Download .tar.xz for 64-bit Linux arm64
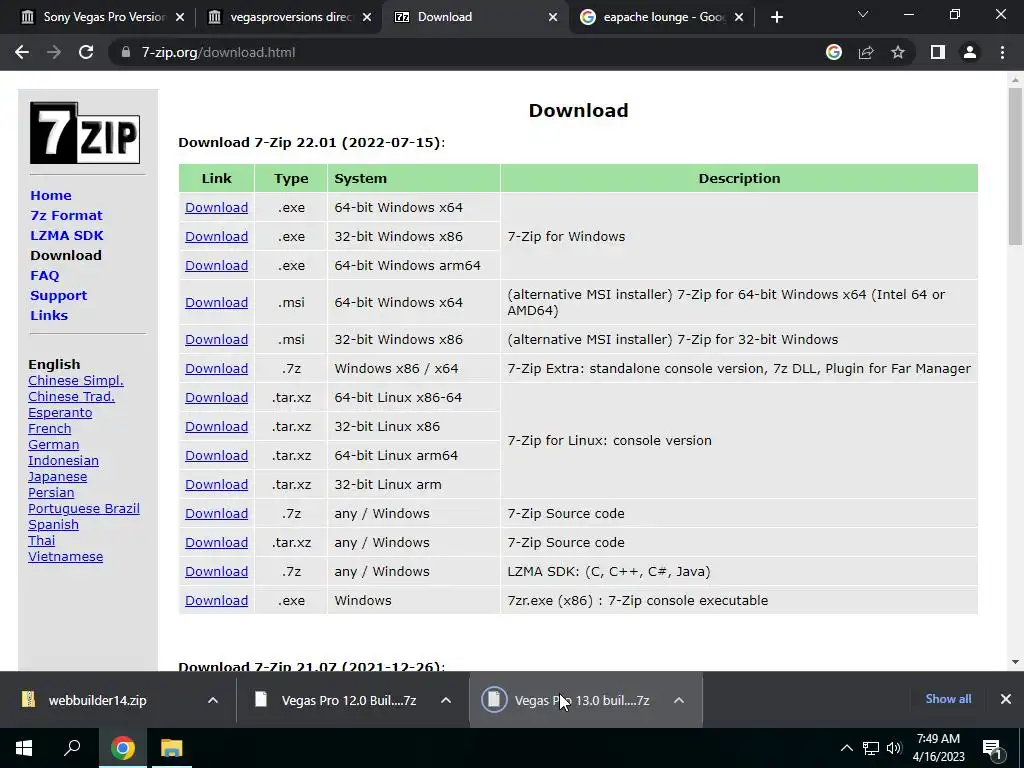The width and height of the screenshot is (1024, 768). coord(216,456)
